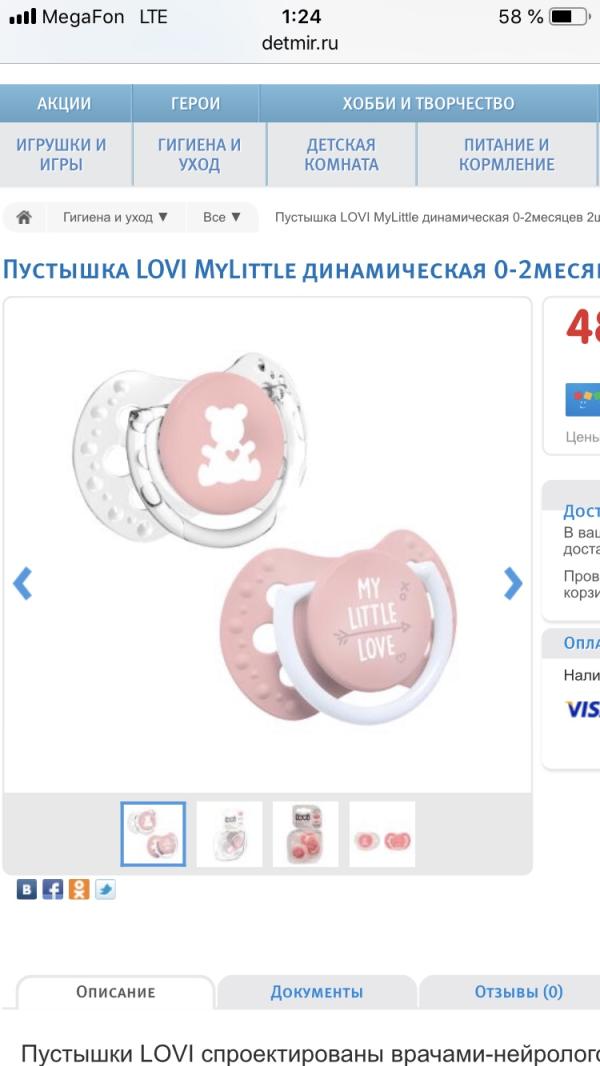Expand the Гигиена и уход breadcrumb dropdown
The height and width of the screenshot is (1066, 600).
(x=116, y=218)
